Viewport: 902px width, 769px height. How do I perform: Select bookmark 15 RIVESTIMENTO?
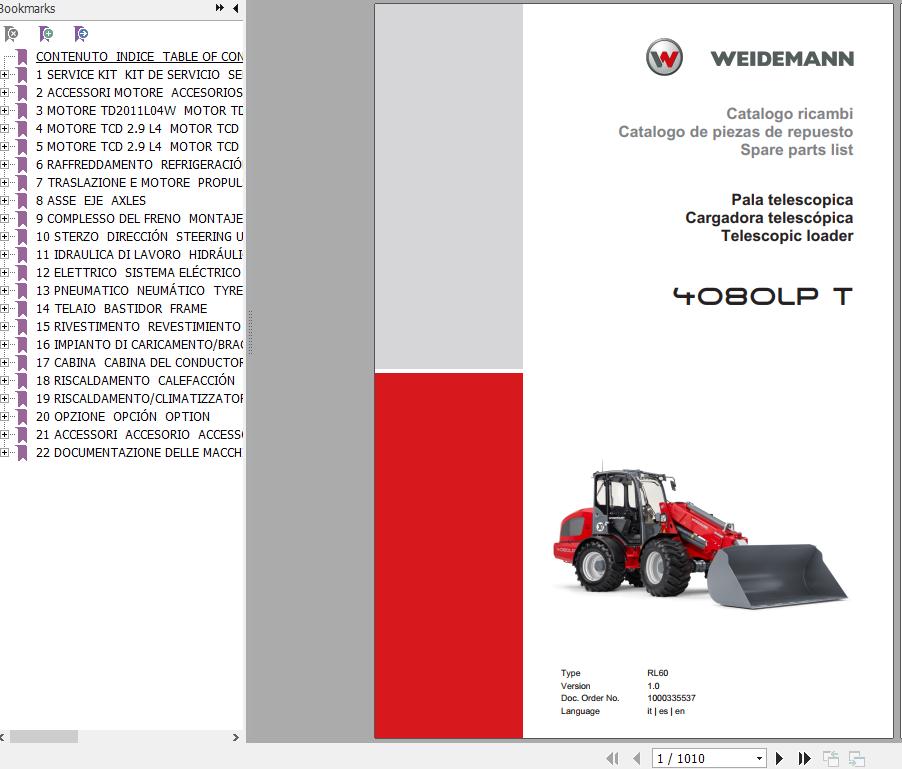(138, 326)
